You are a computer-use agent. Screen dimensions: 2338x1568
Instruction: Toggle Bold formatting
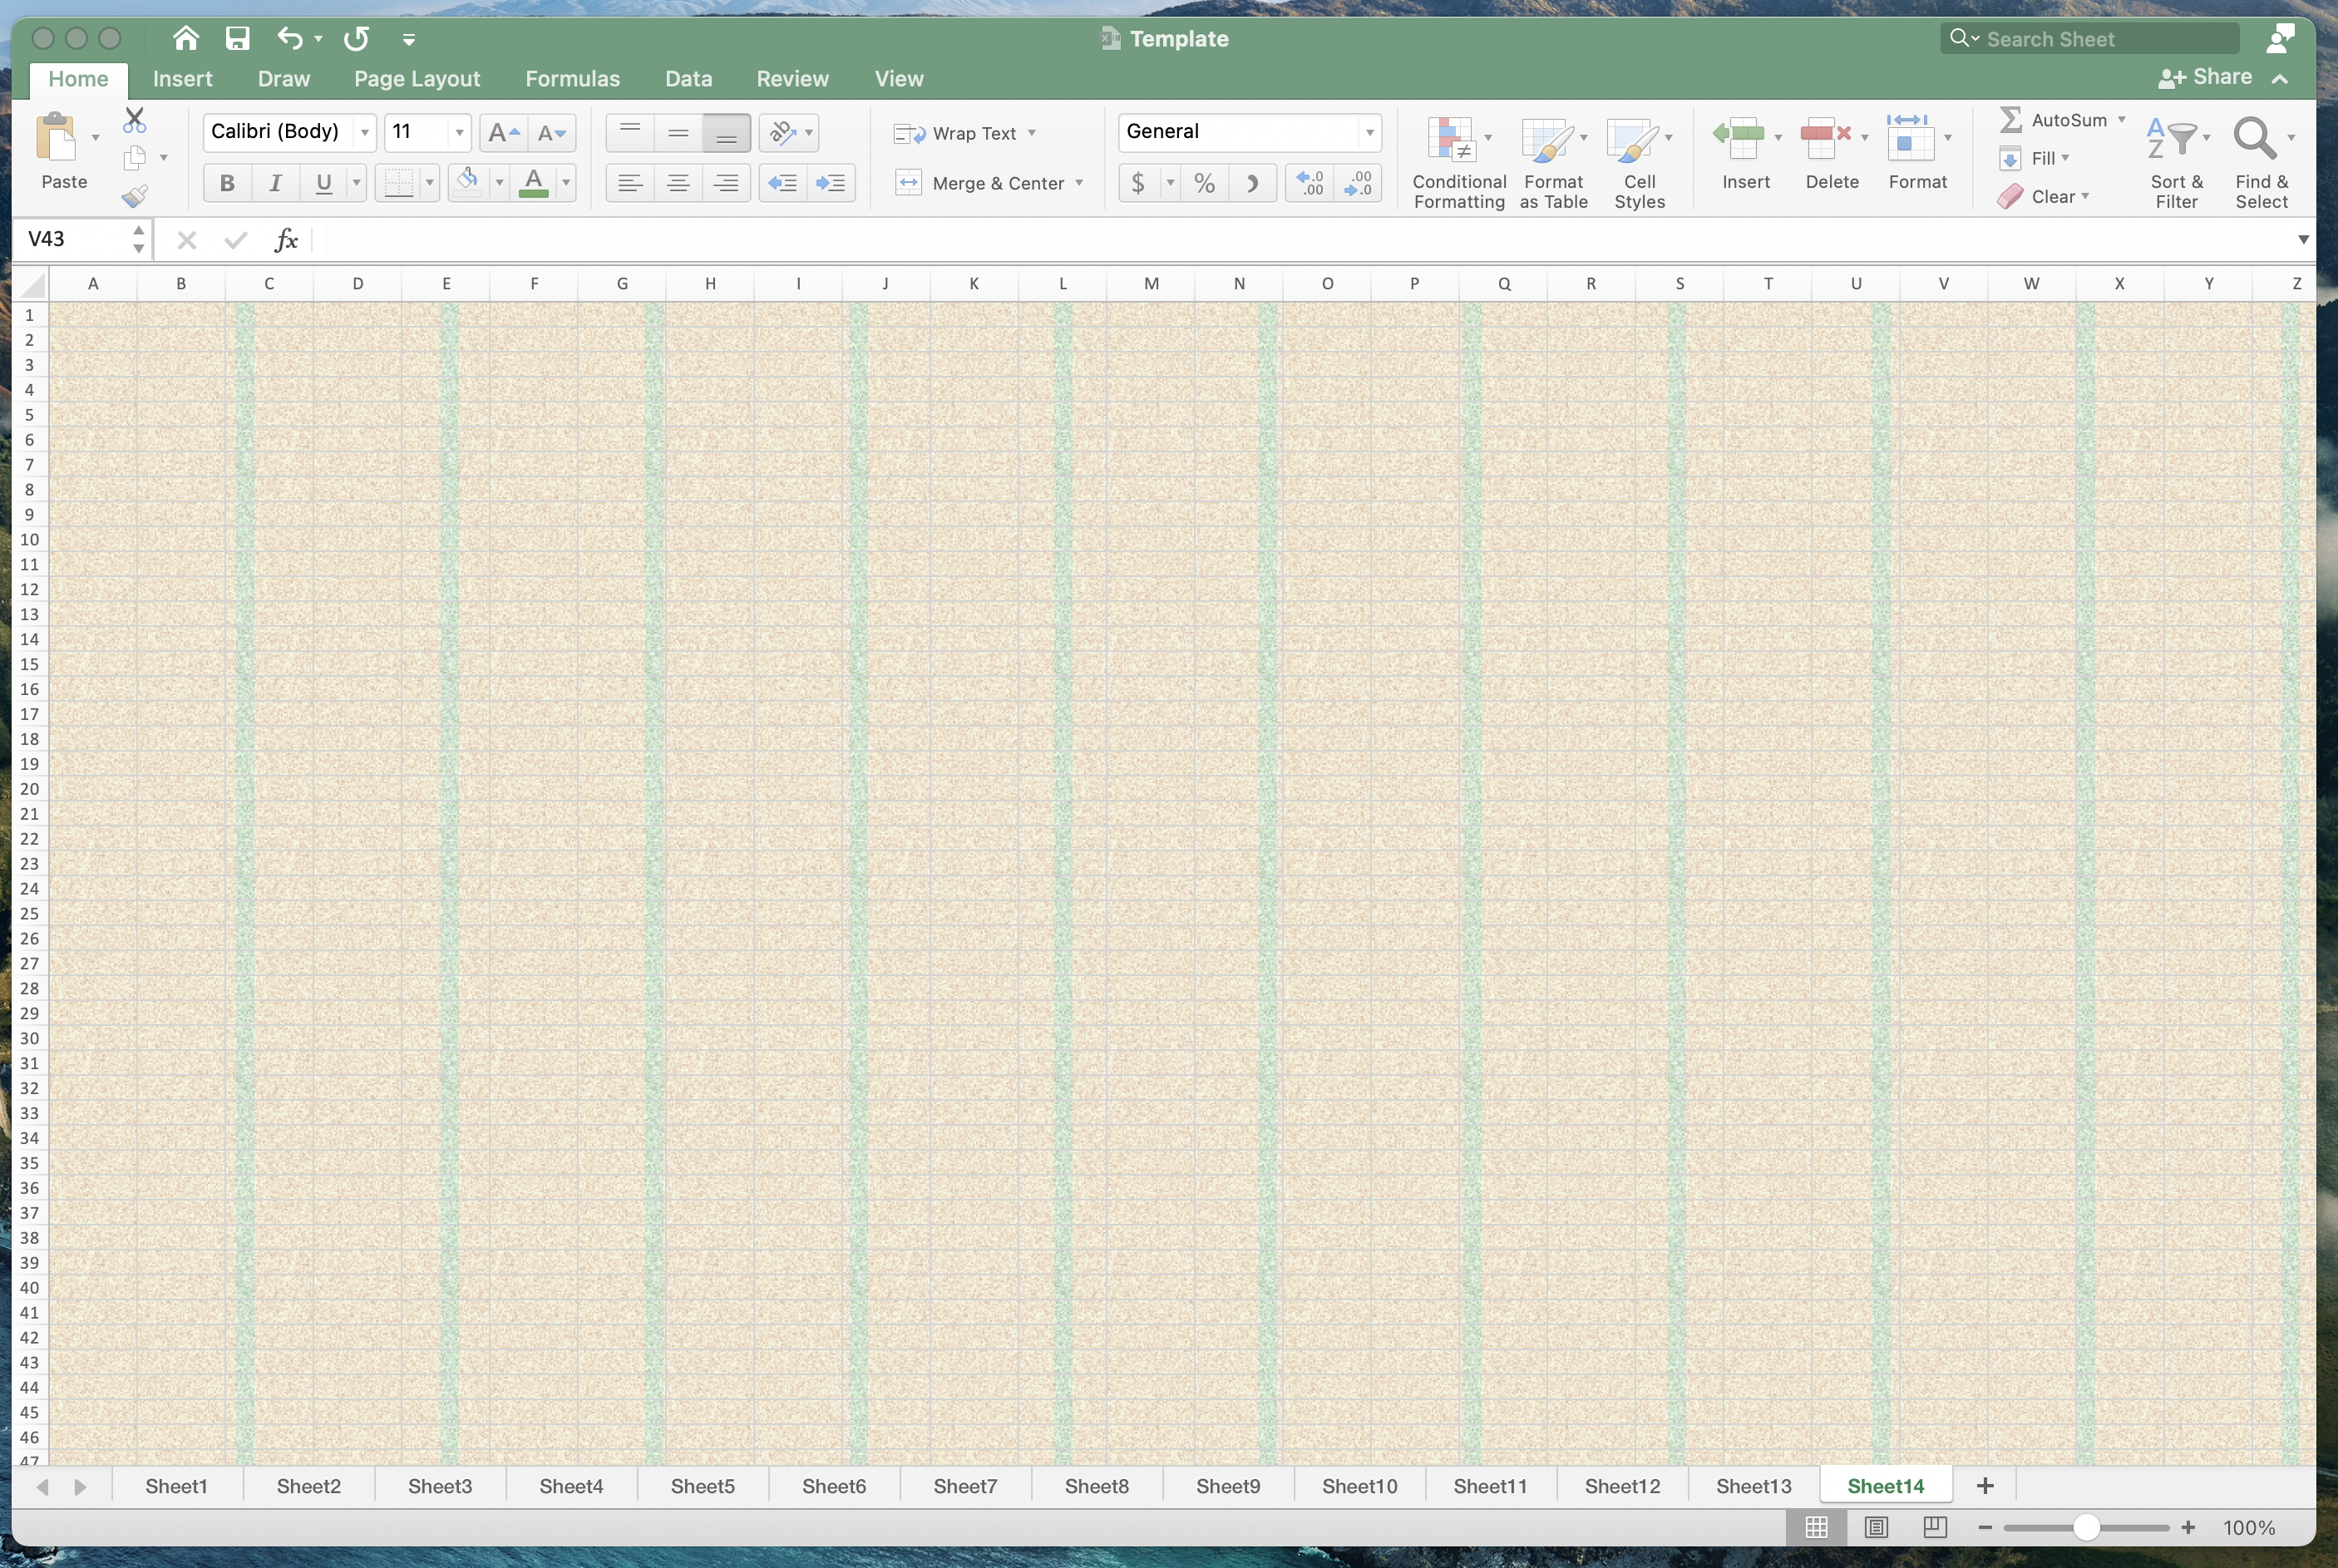(x=227, y=183)
